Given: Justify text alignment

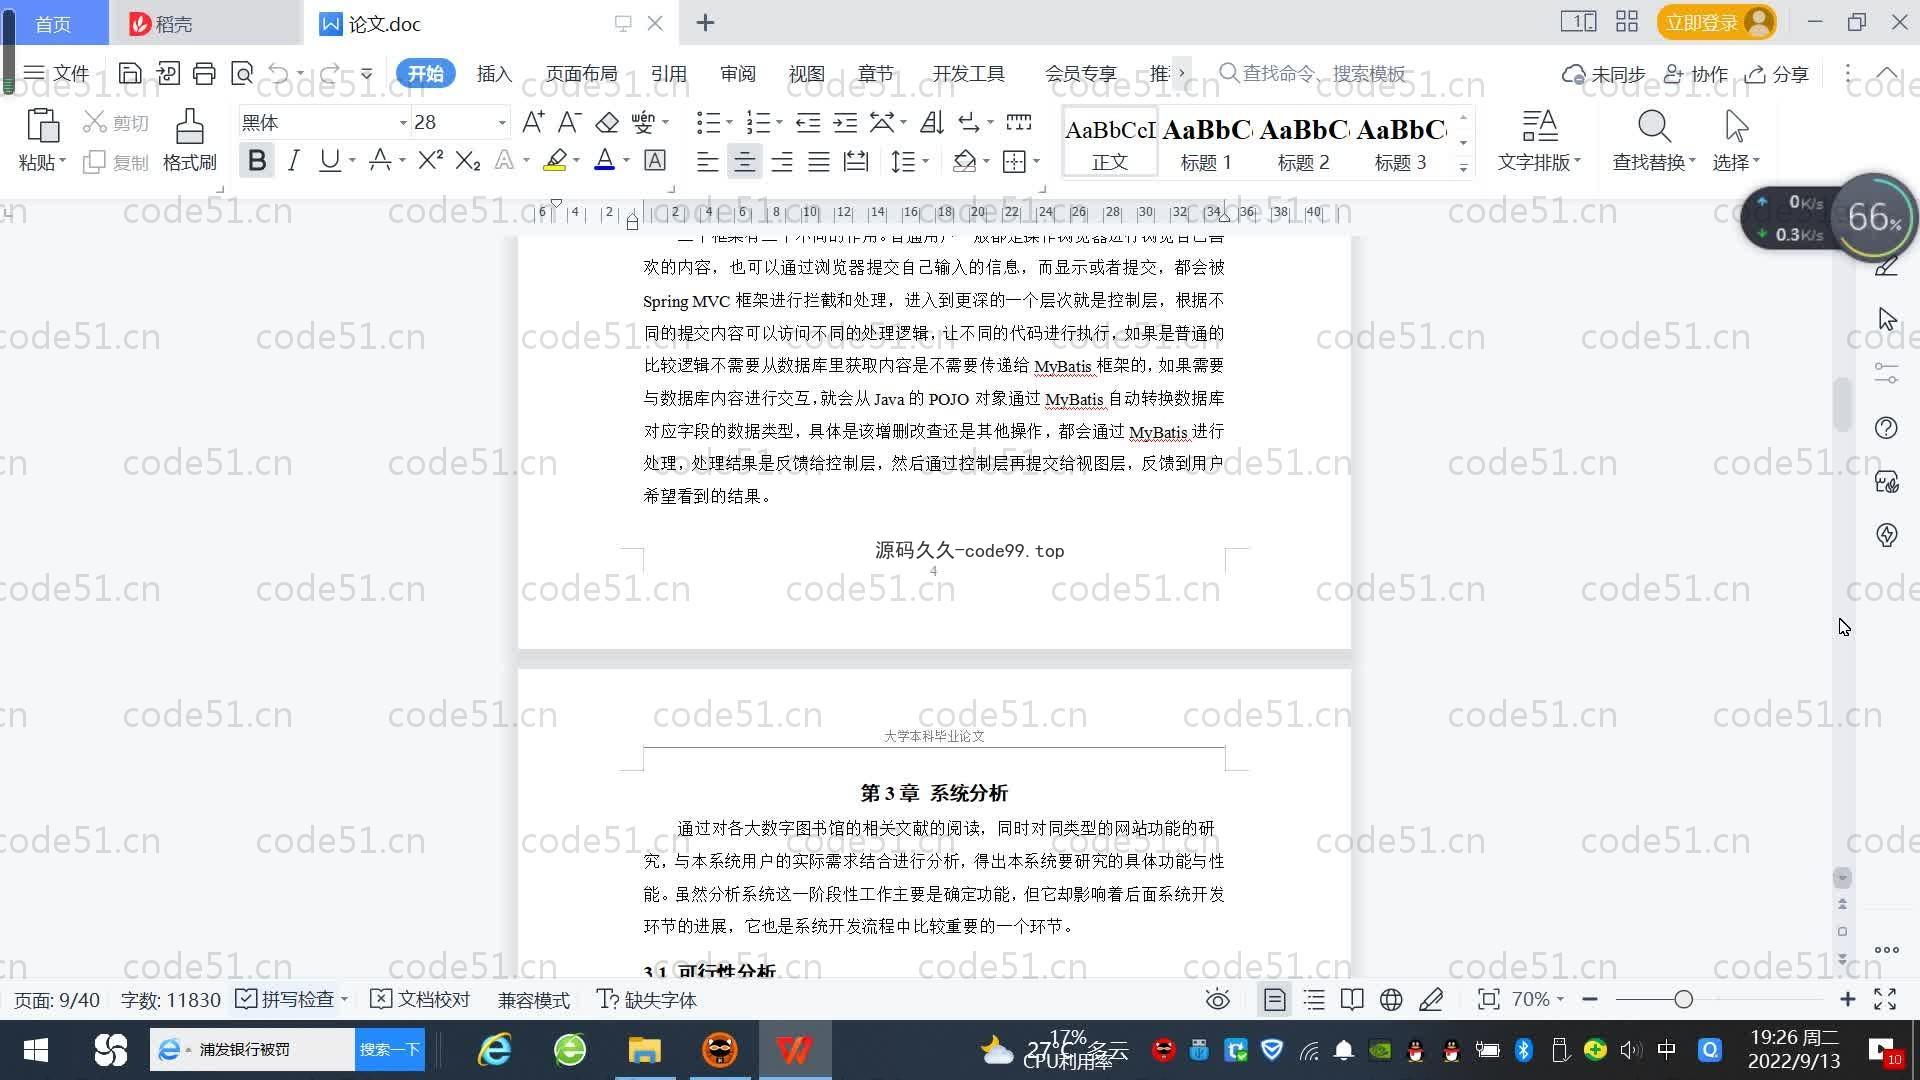Looking at the screenshot, I should [x=819, y=161].
